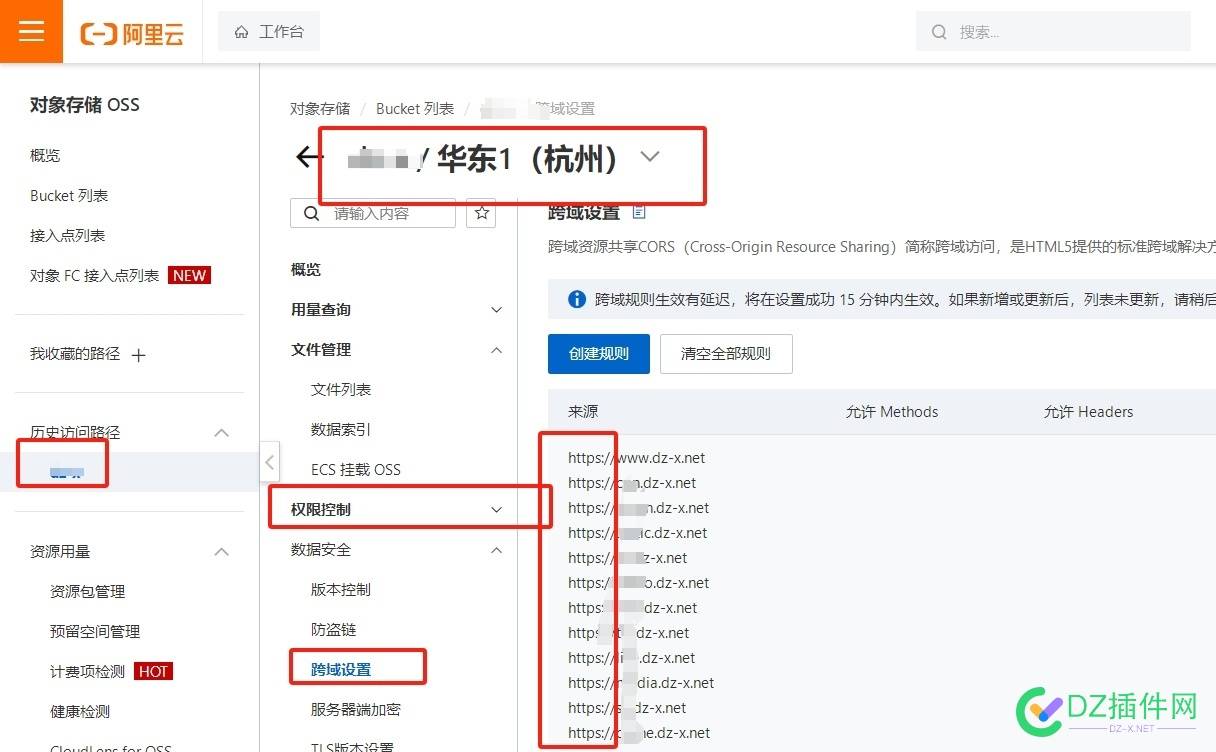Collapse the 历史访问路径 section
The image size is (1216, 752).
point(222,432)
